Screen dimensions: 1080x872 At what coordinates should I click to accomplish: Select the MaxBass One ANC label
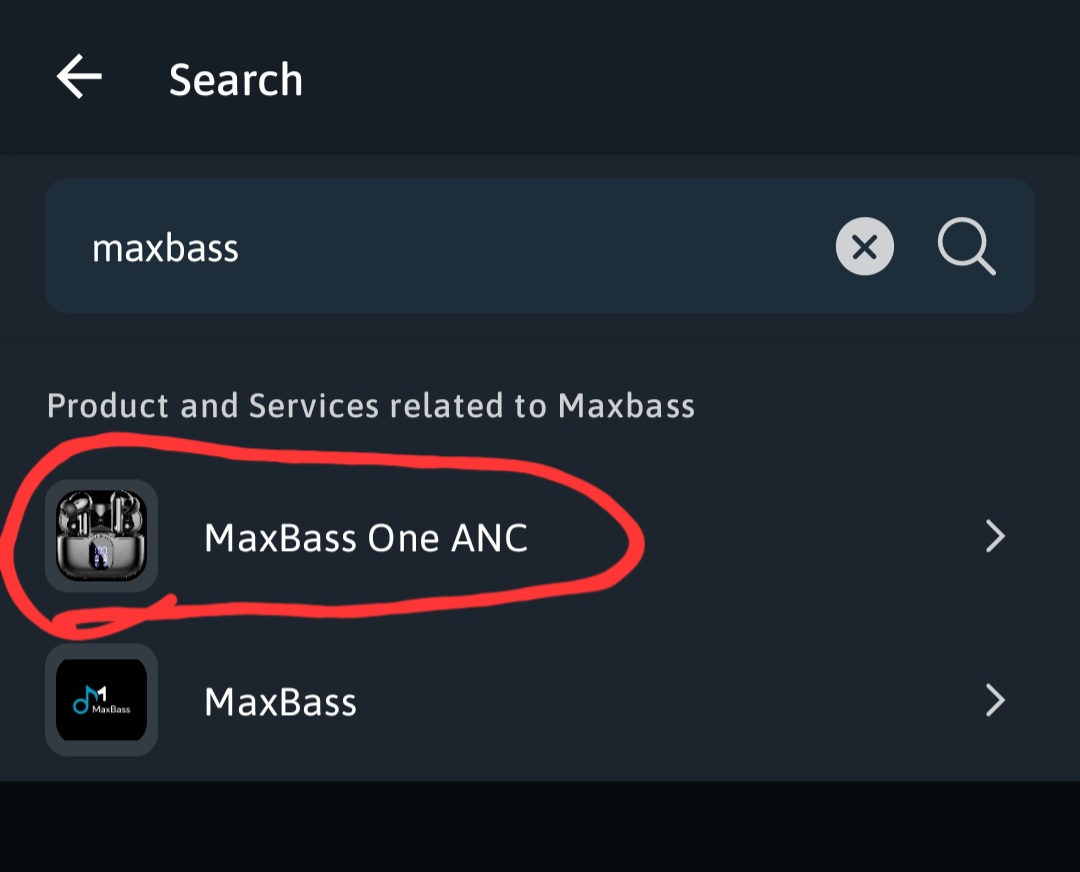pyautogui.click(x=365, y=538)
